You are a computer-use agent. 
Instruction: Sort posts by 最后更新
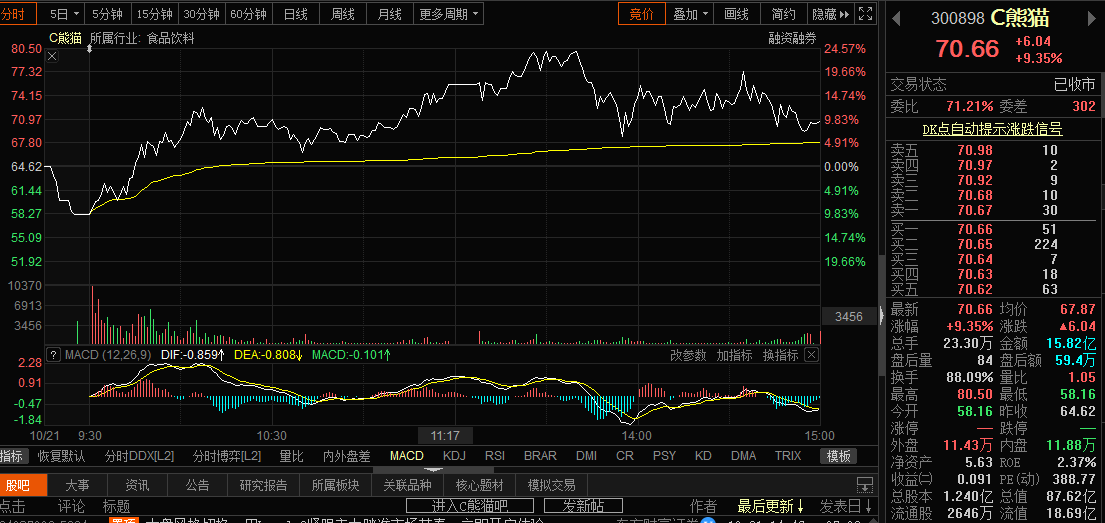click(x=771, y=506)
